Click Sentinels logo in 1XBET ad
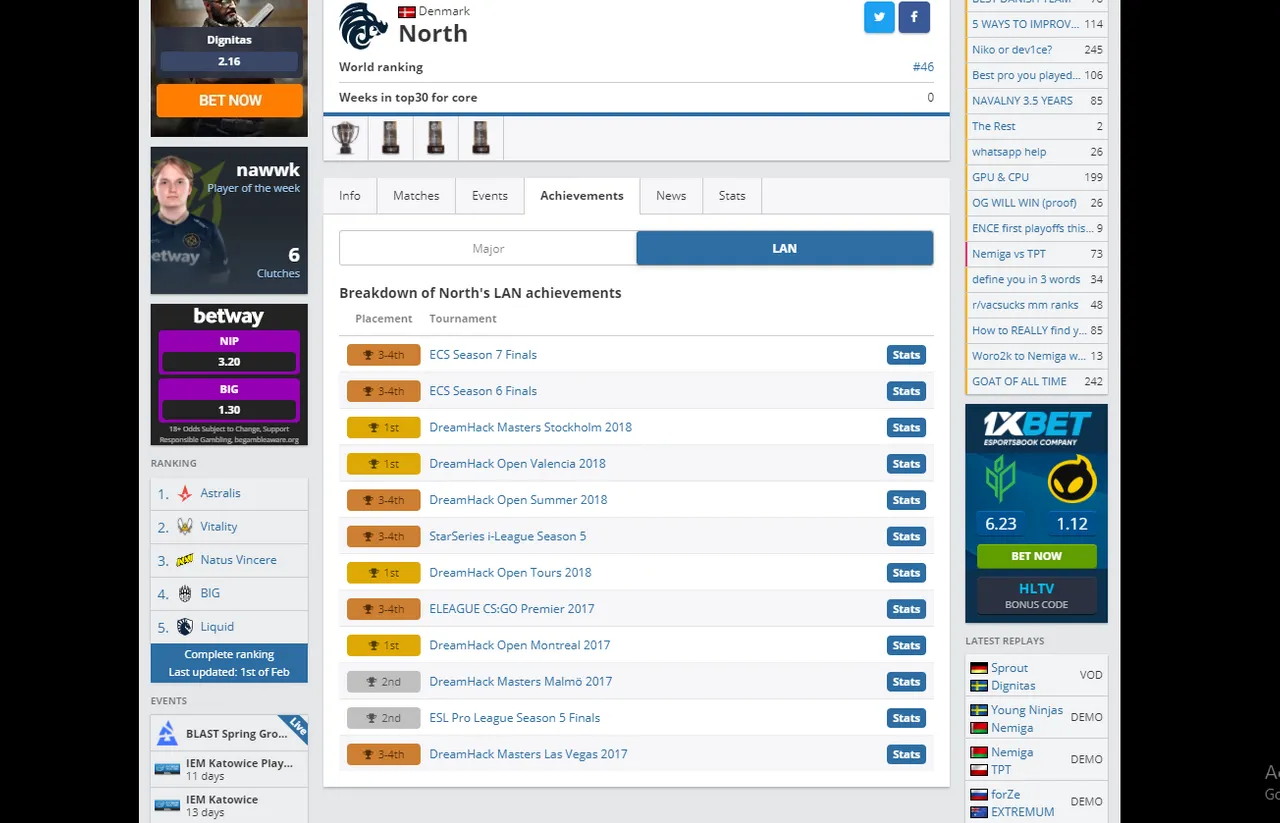The height and width of the screenshot is (823, 1280). click(1001, 481)
